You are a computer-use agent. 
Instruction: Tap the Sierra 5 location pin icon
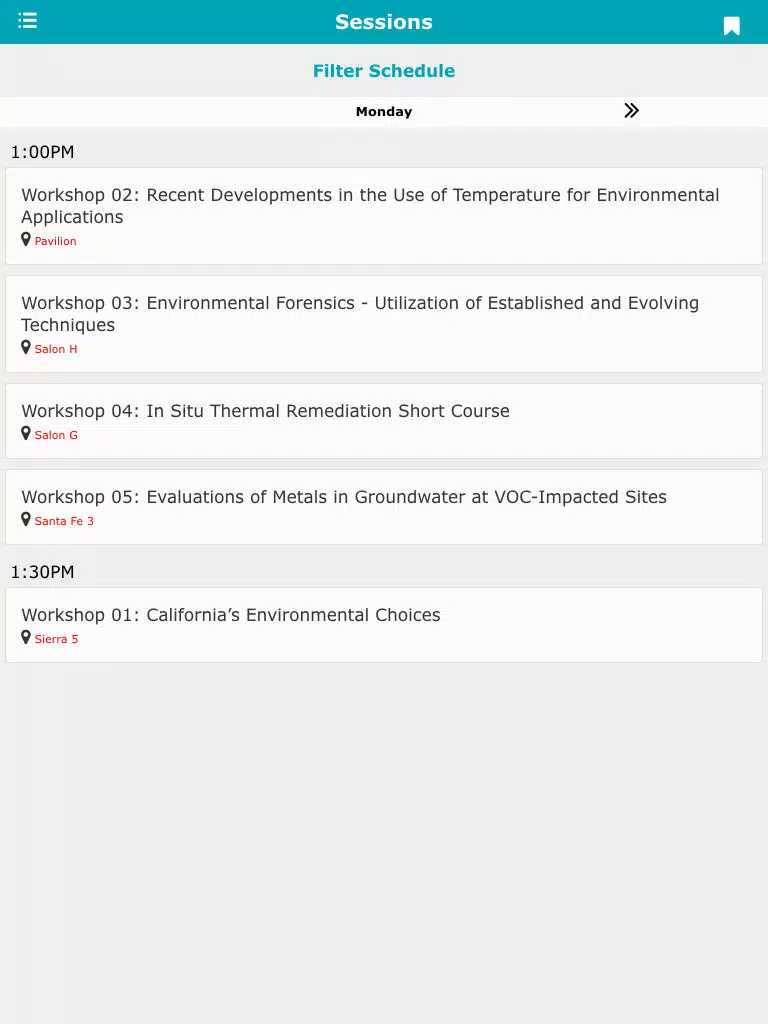click(25, 637)
